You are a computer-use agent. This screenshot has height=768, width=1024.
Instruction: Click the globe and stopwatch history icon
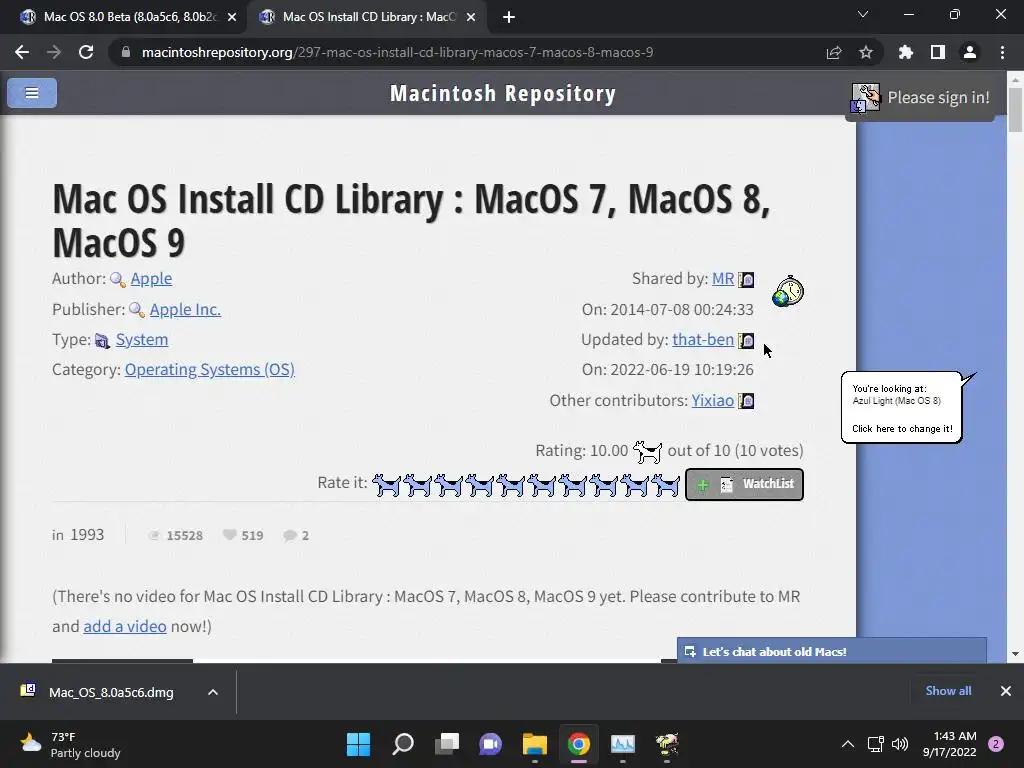[788, 291]
